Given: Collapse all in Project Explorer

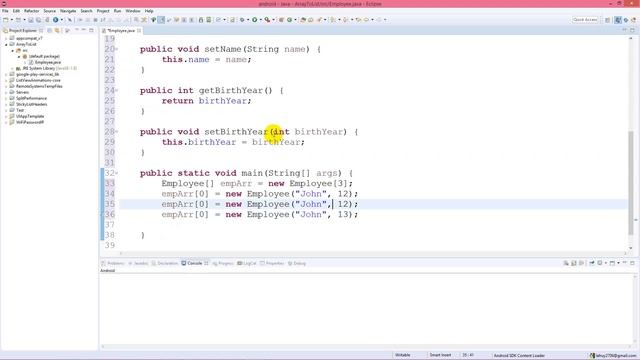Looking at the screenshot, I should tap(49, 31).
